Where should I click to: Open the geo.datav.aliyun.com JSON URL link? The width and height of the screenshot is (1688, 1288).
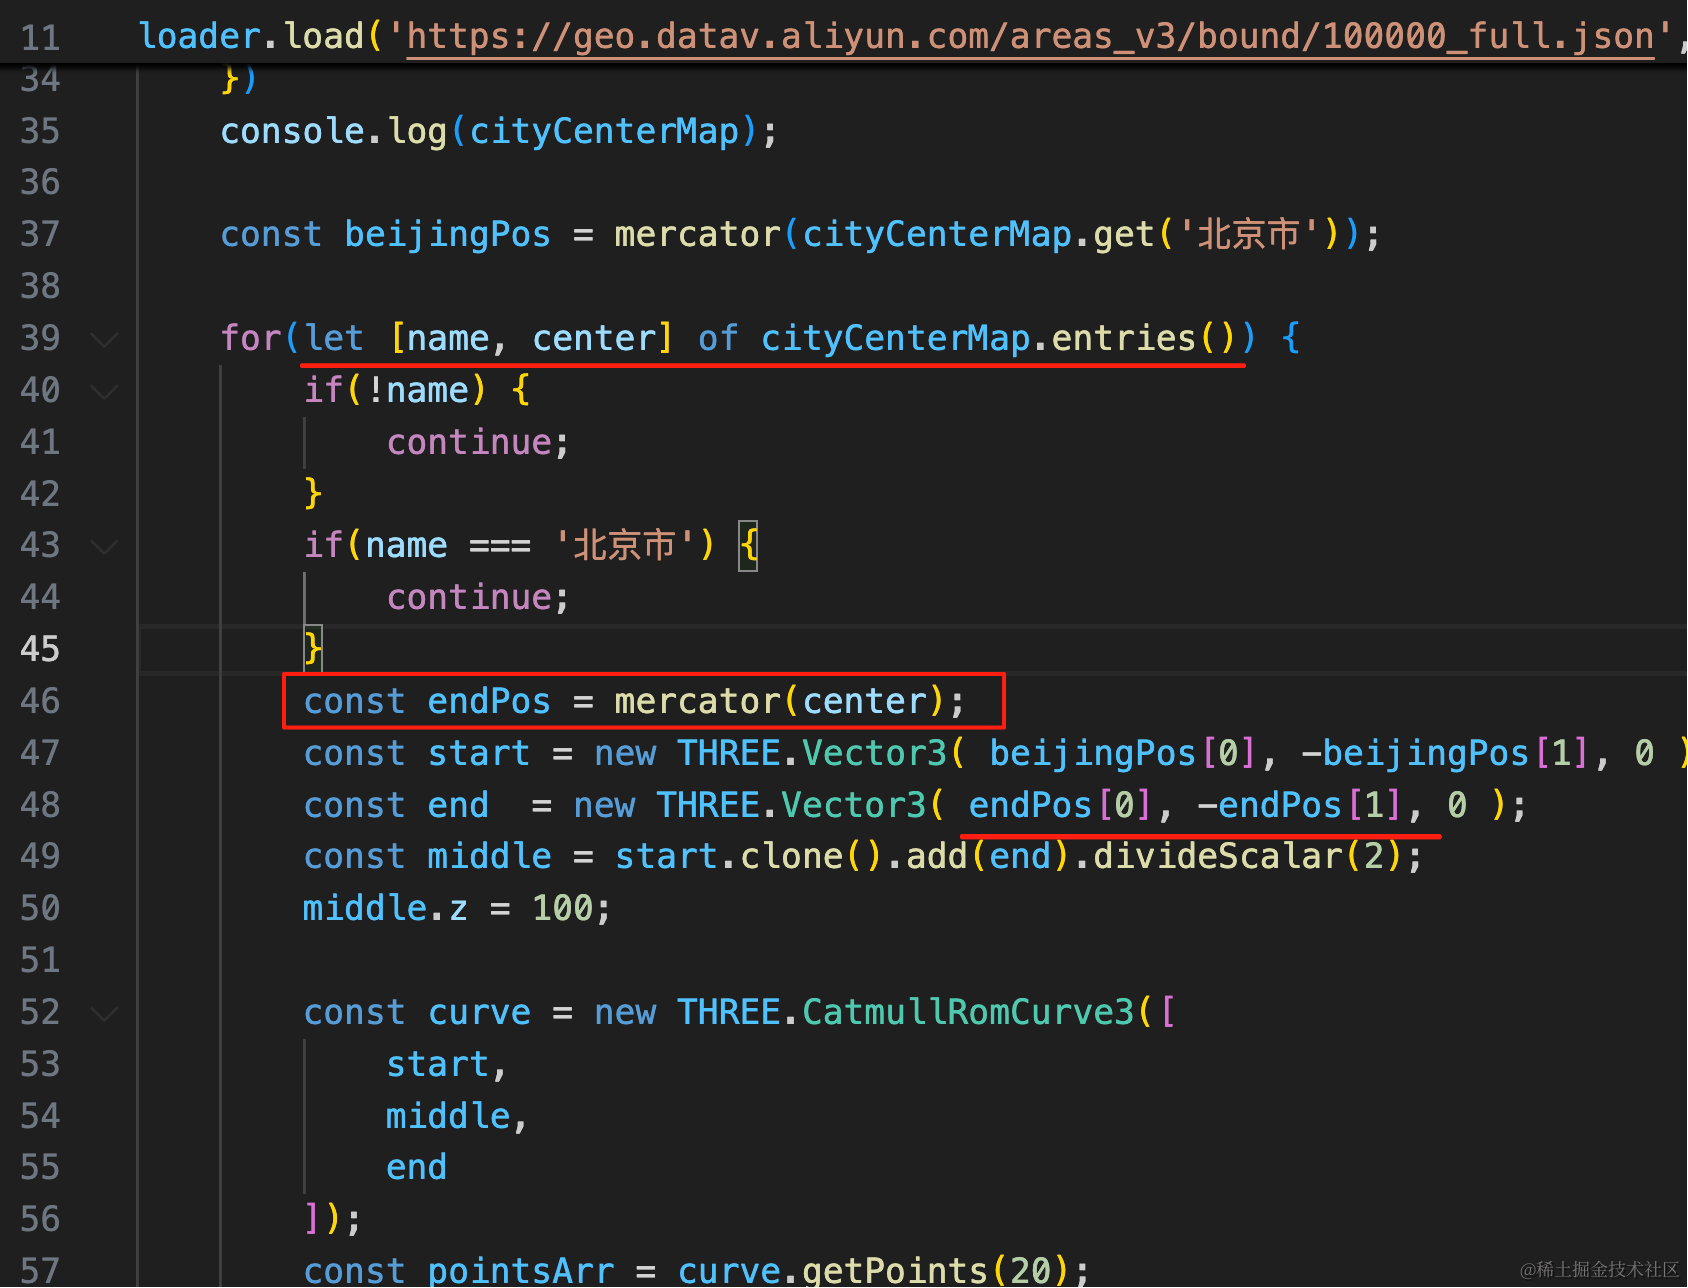click(1030, 37)
